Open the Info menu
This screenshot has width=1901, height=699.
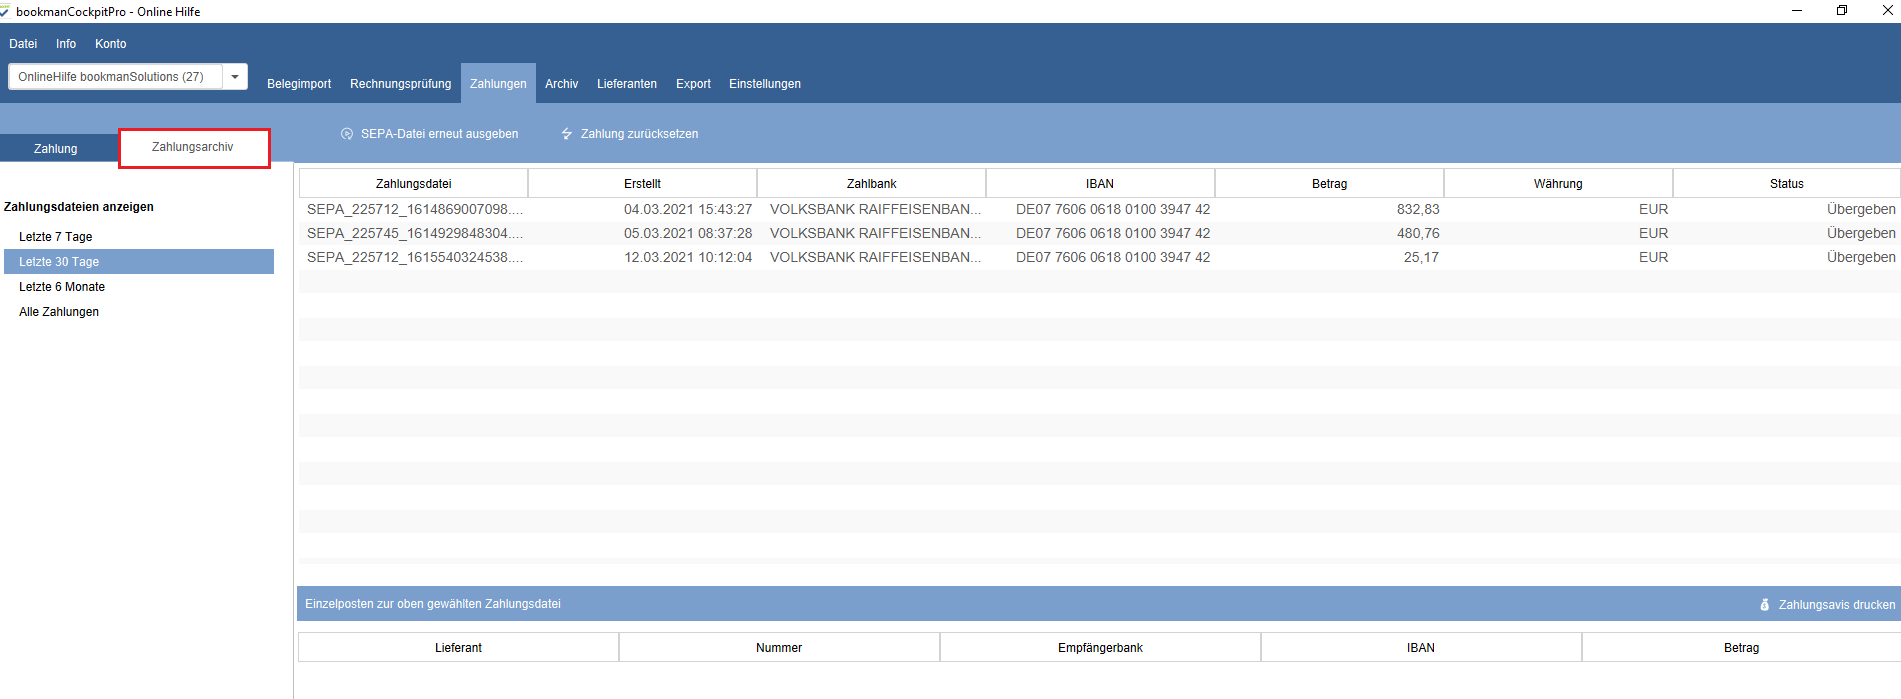66,44
